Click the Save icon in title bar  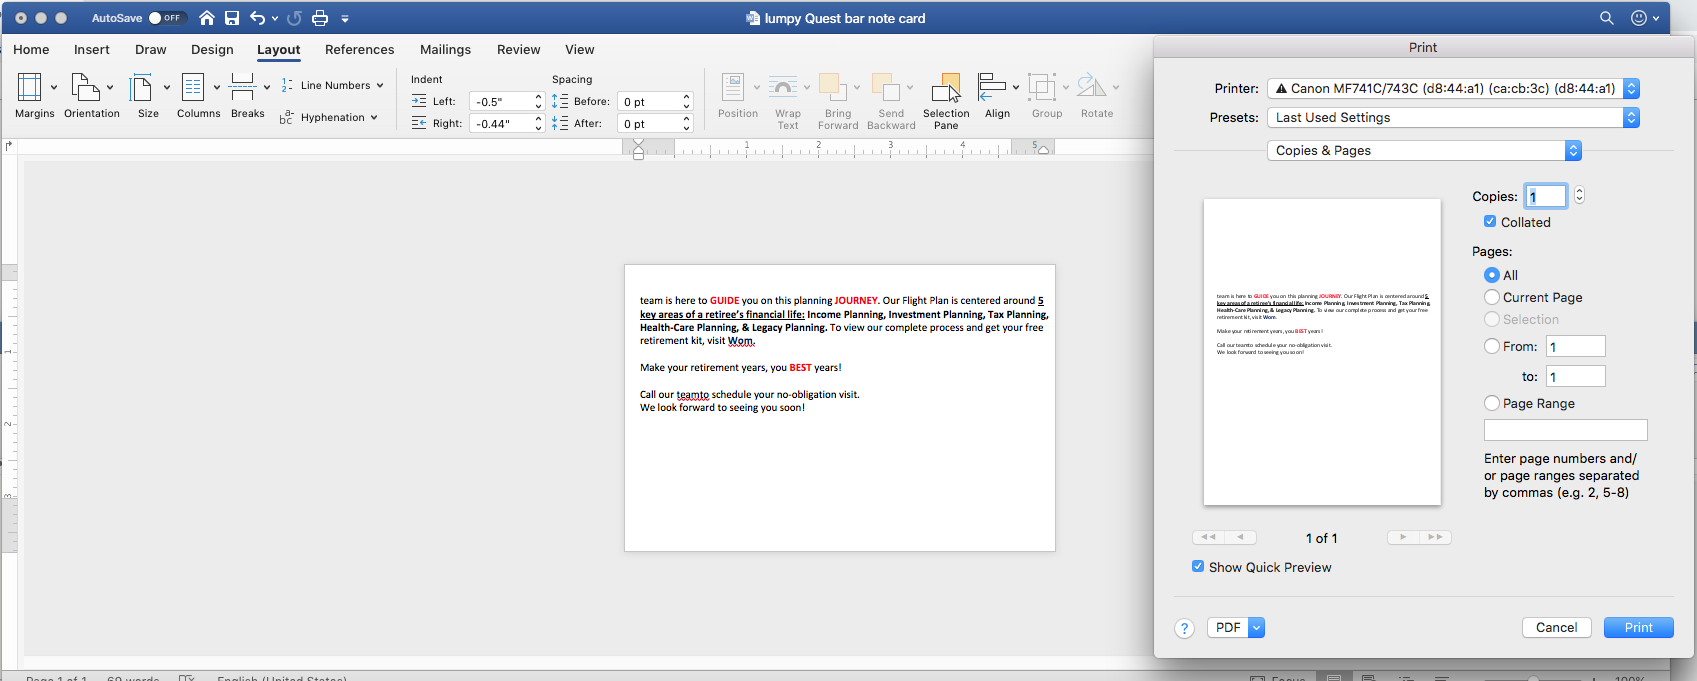click(232, 18)
